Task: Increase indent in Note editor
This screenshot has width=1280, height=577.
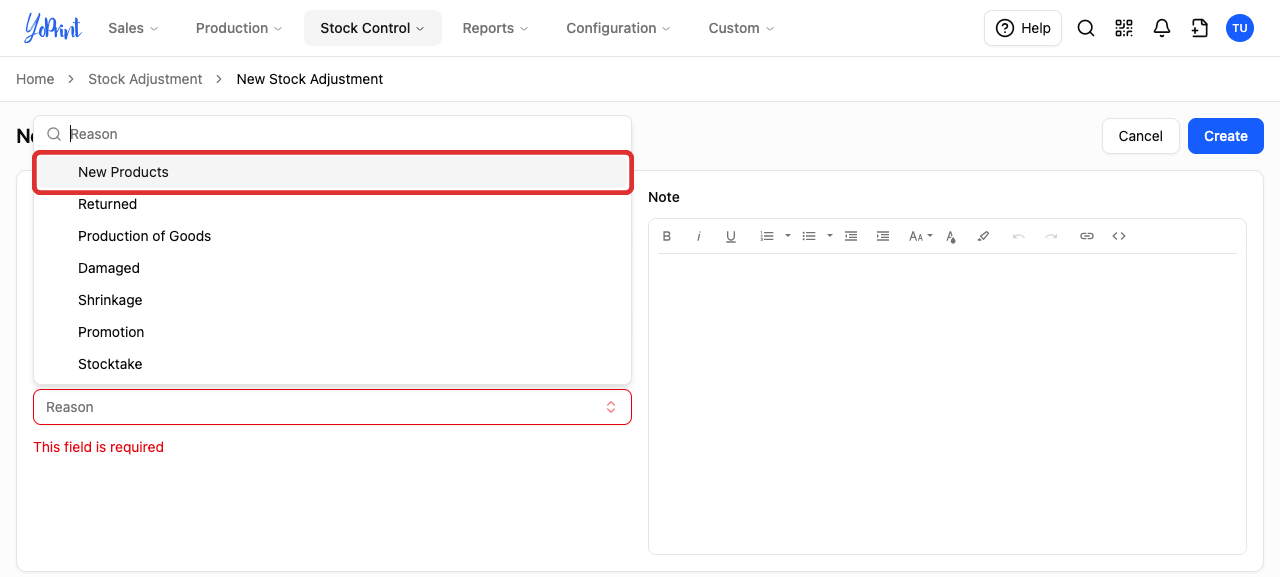Action: tap(883, 236)
